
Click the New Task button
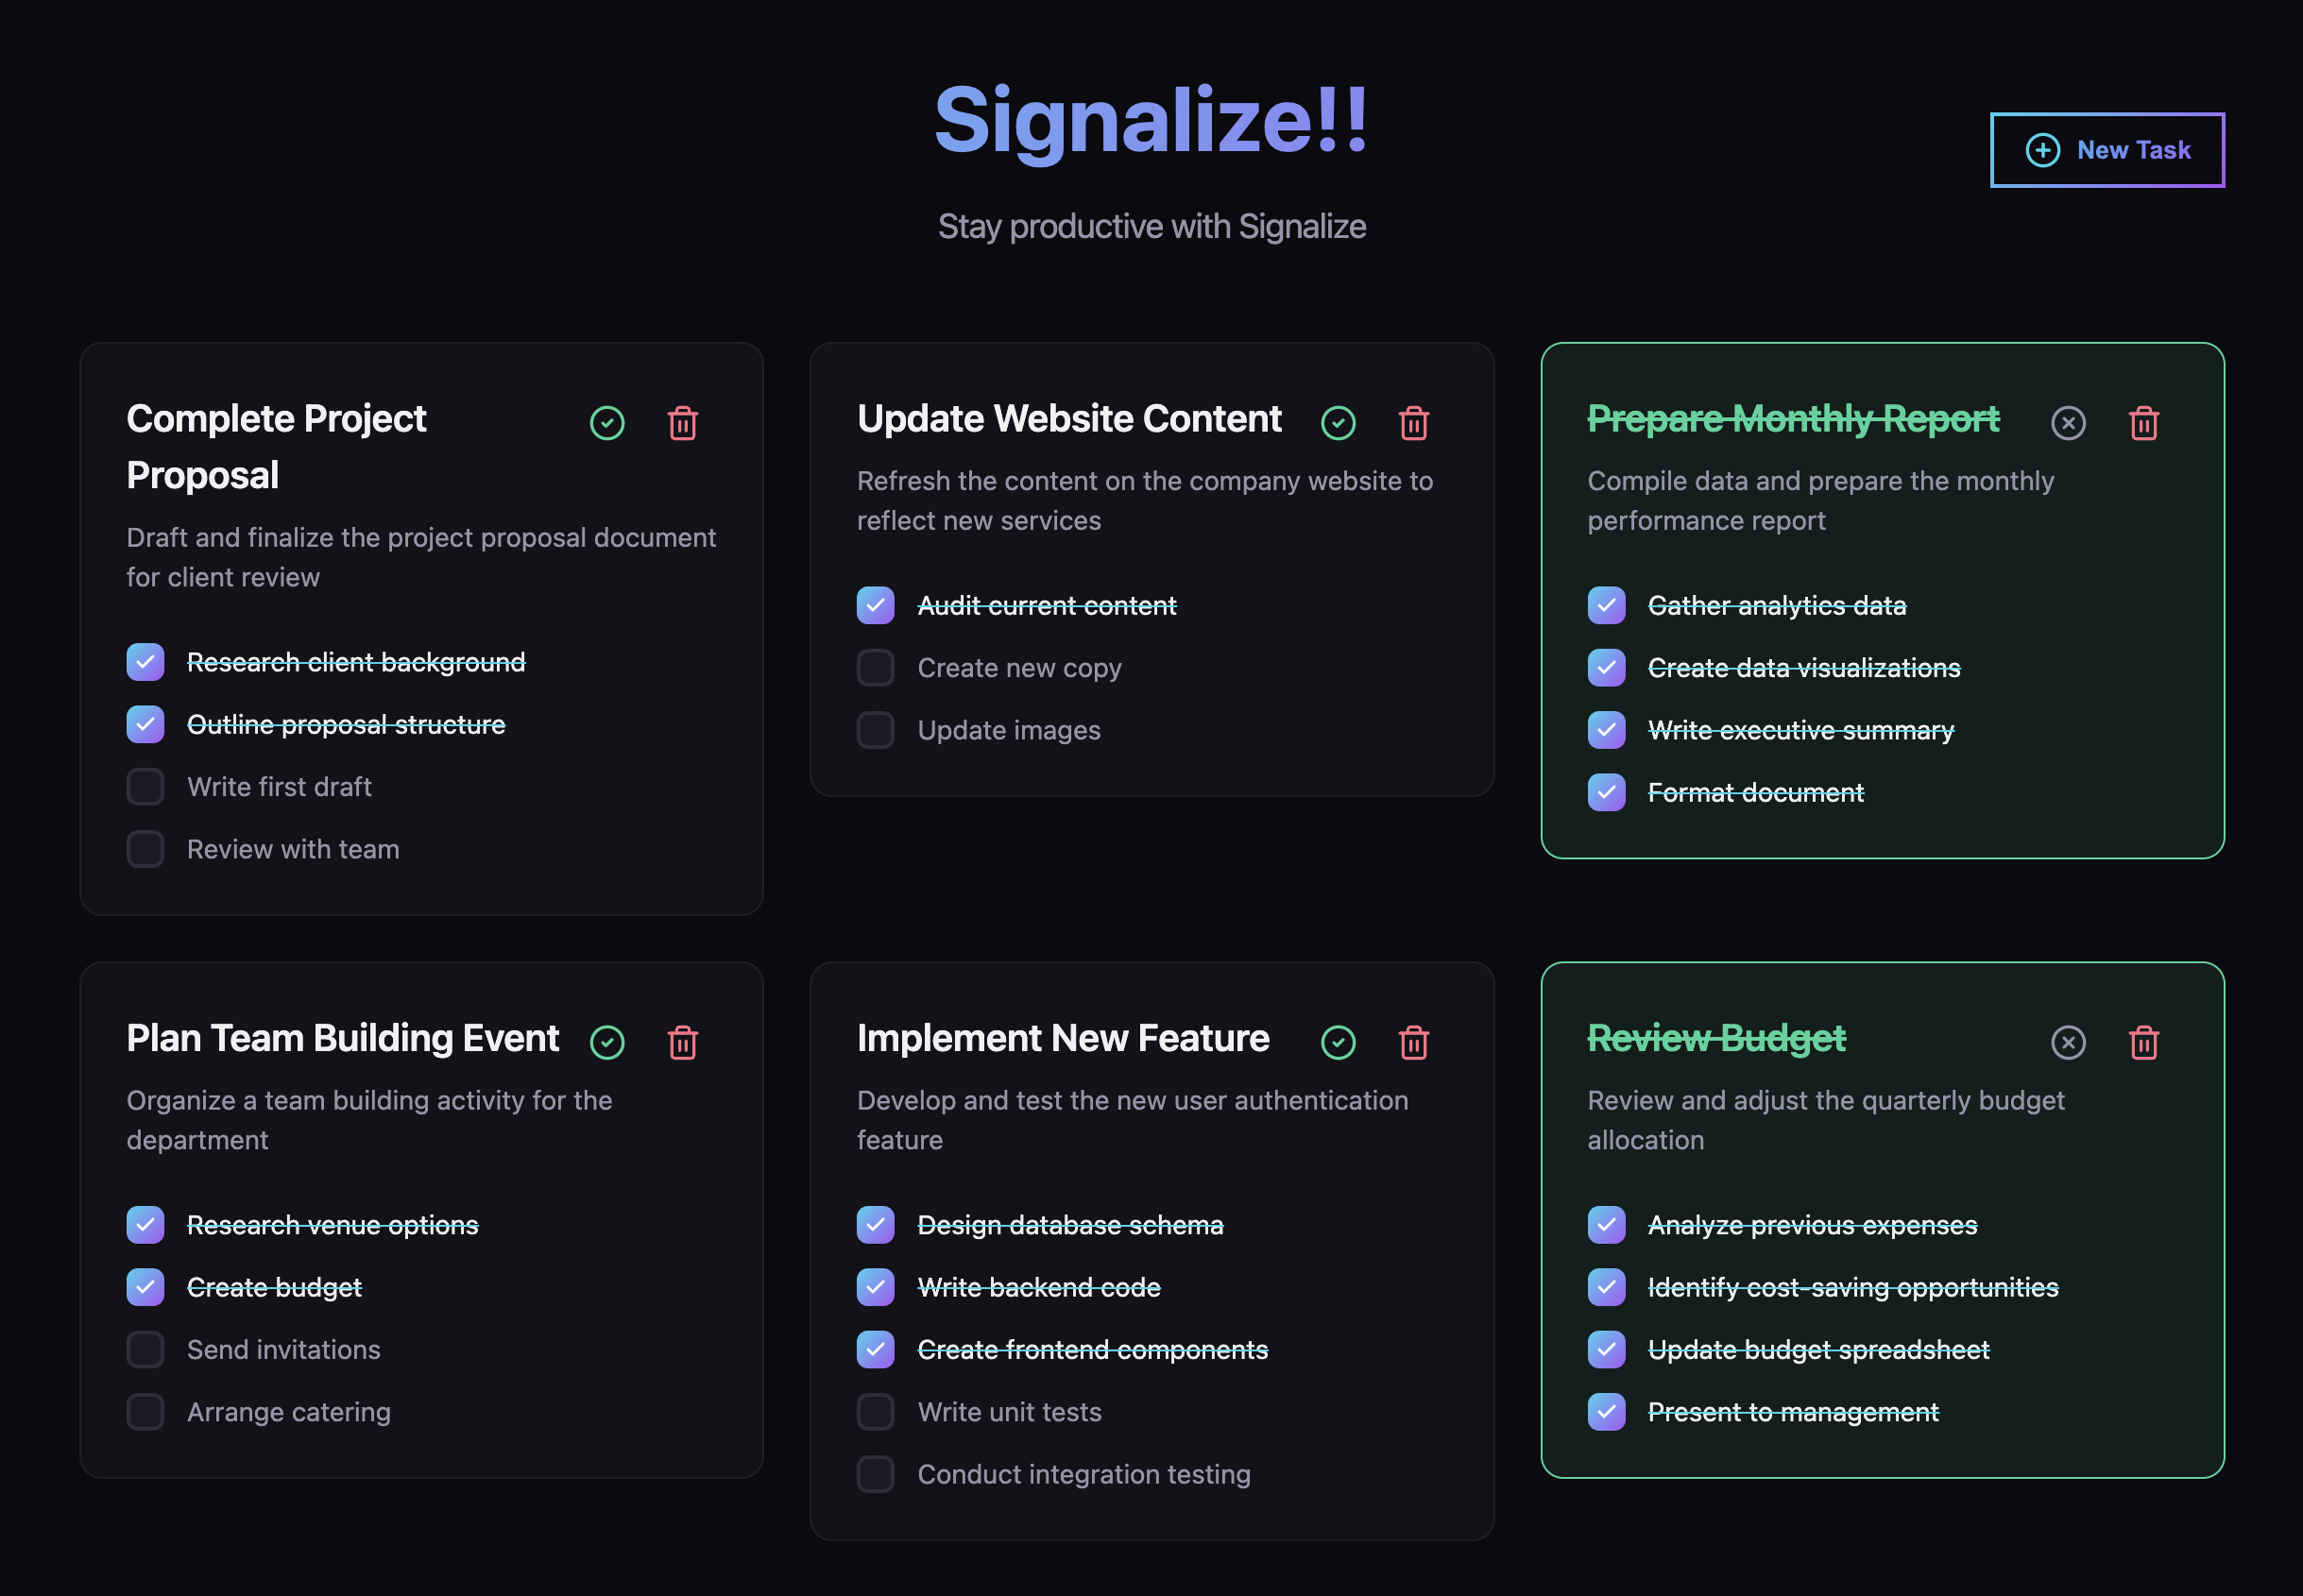click(2107, 150)
